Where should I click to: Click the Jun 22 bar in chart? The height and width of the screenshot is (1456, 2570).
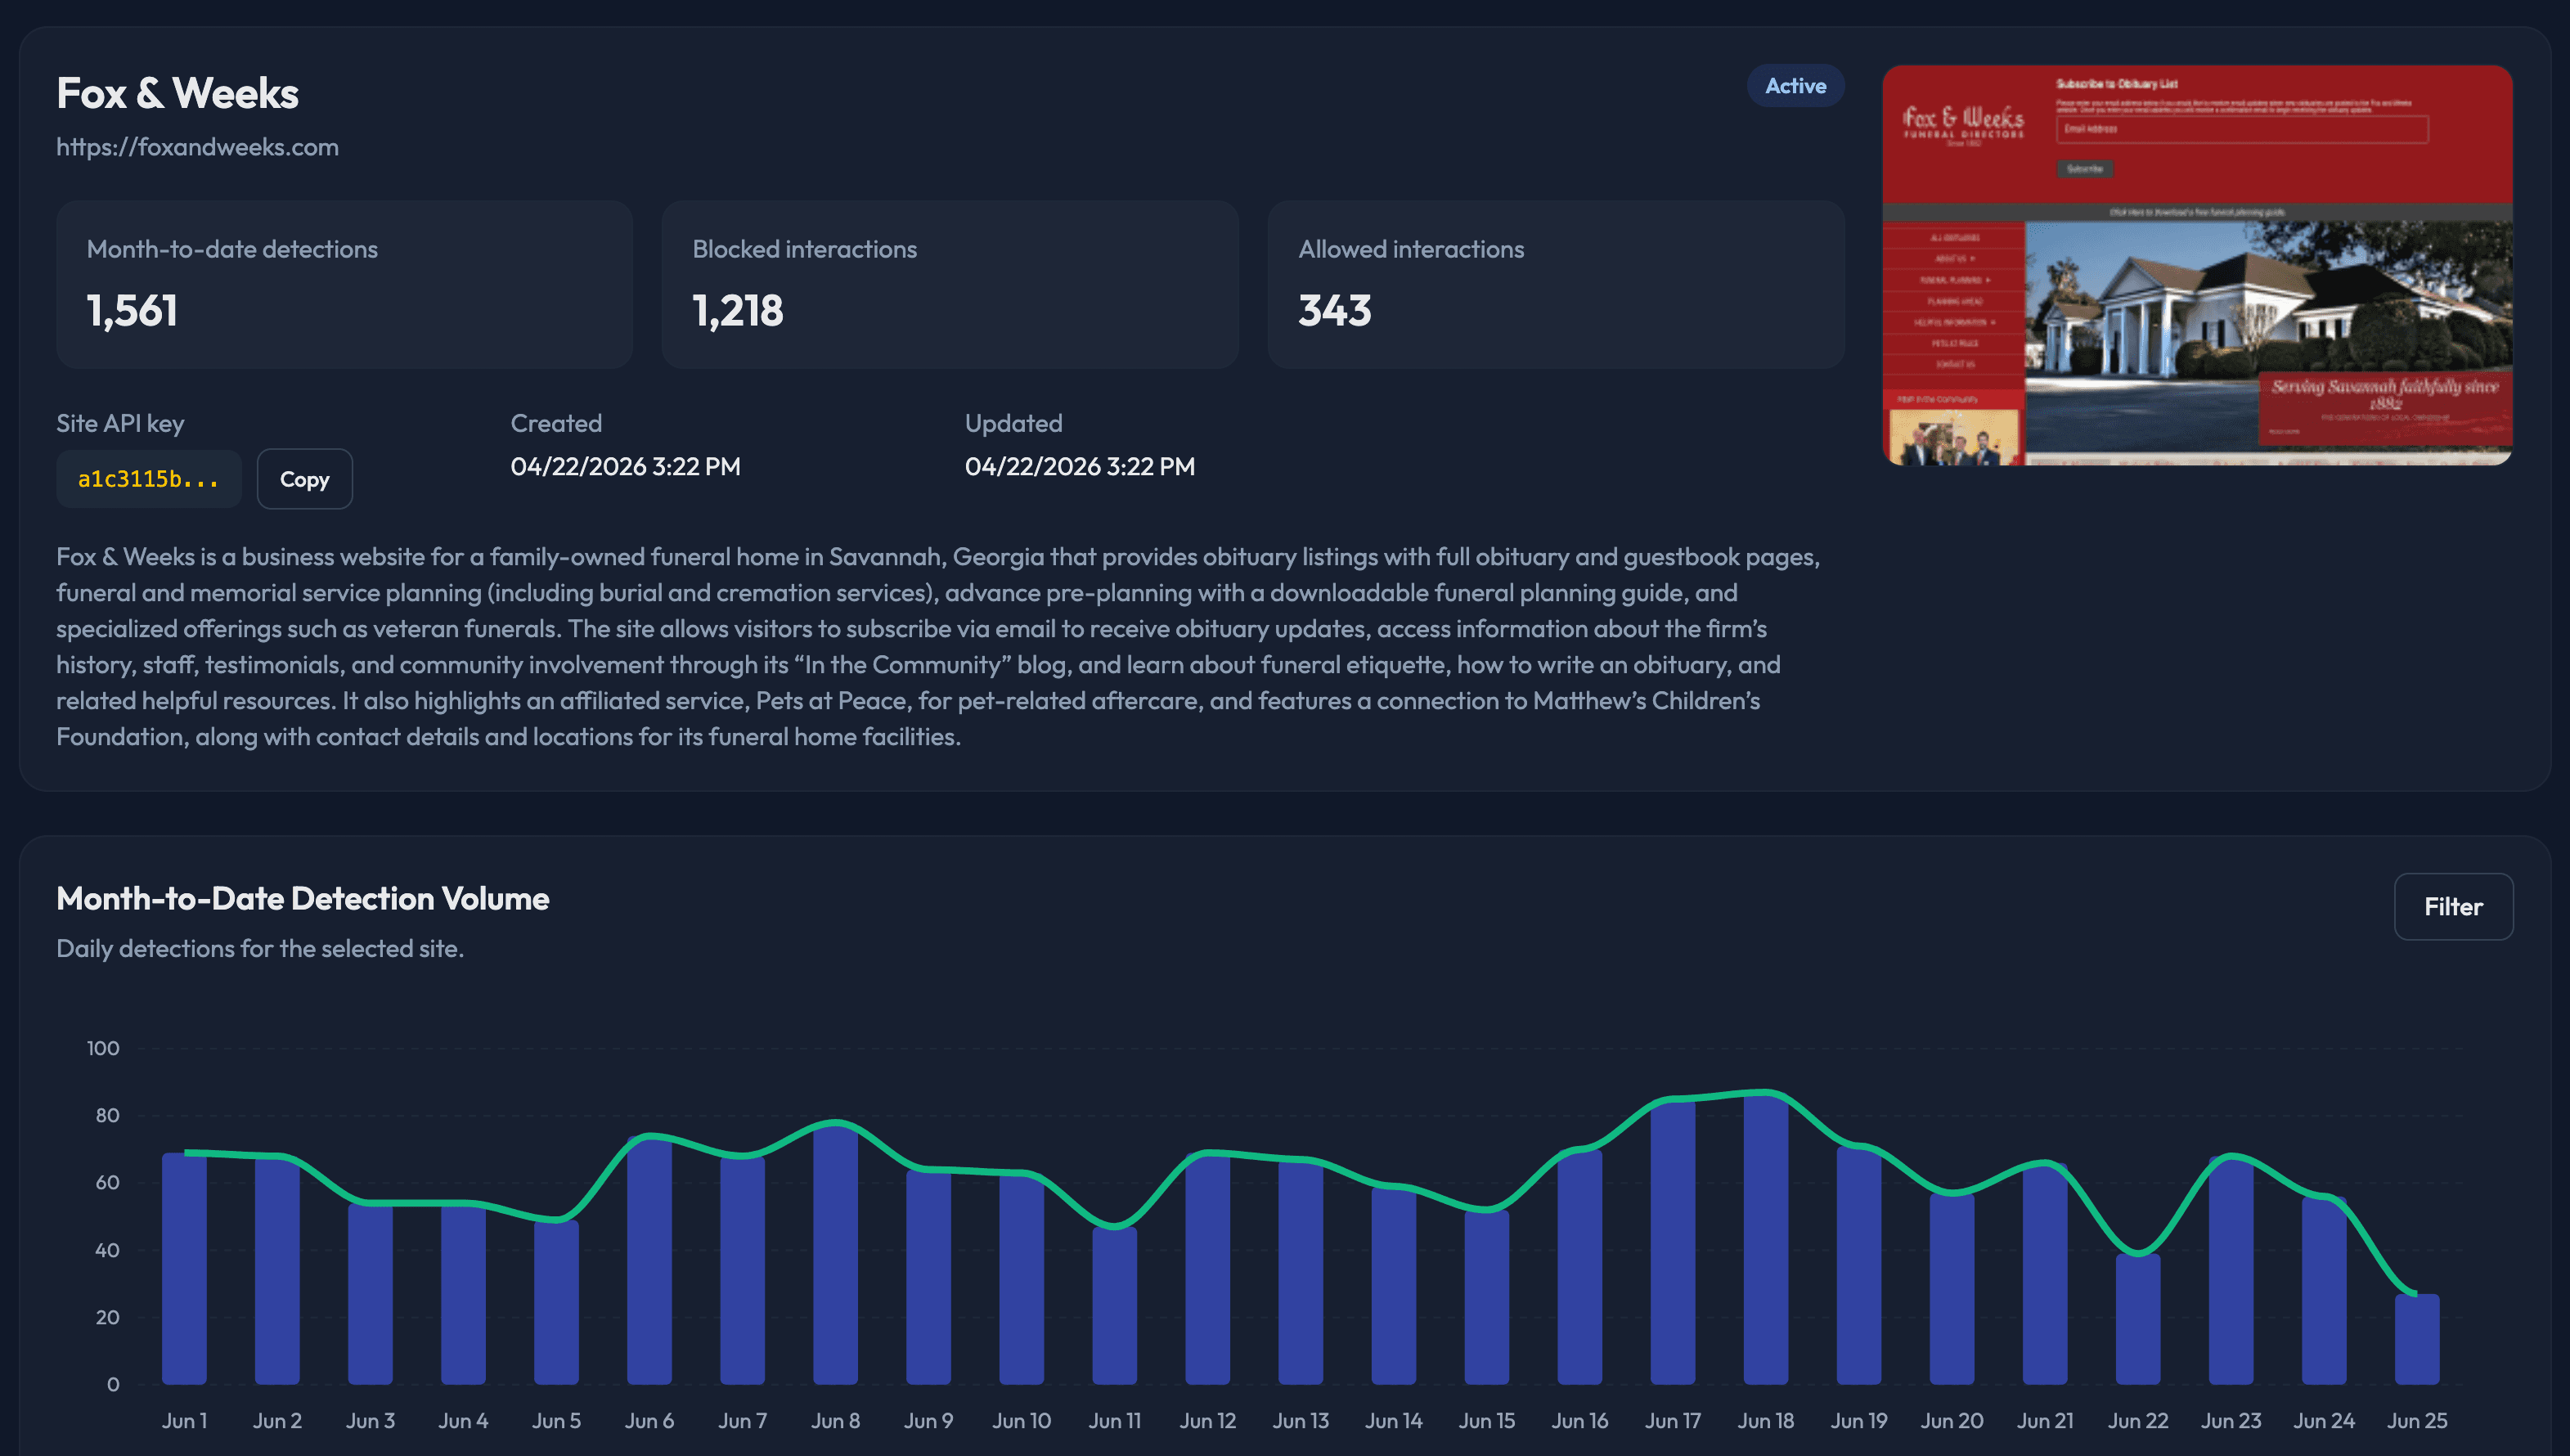(2137, 1319)
